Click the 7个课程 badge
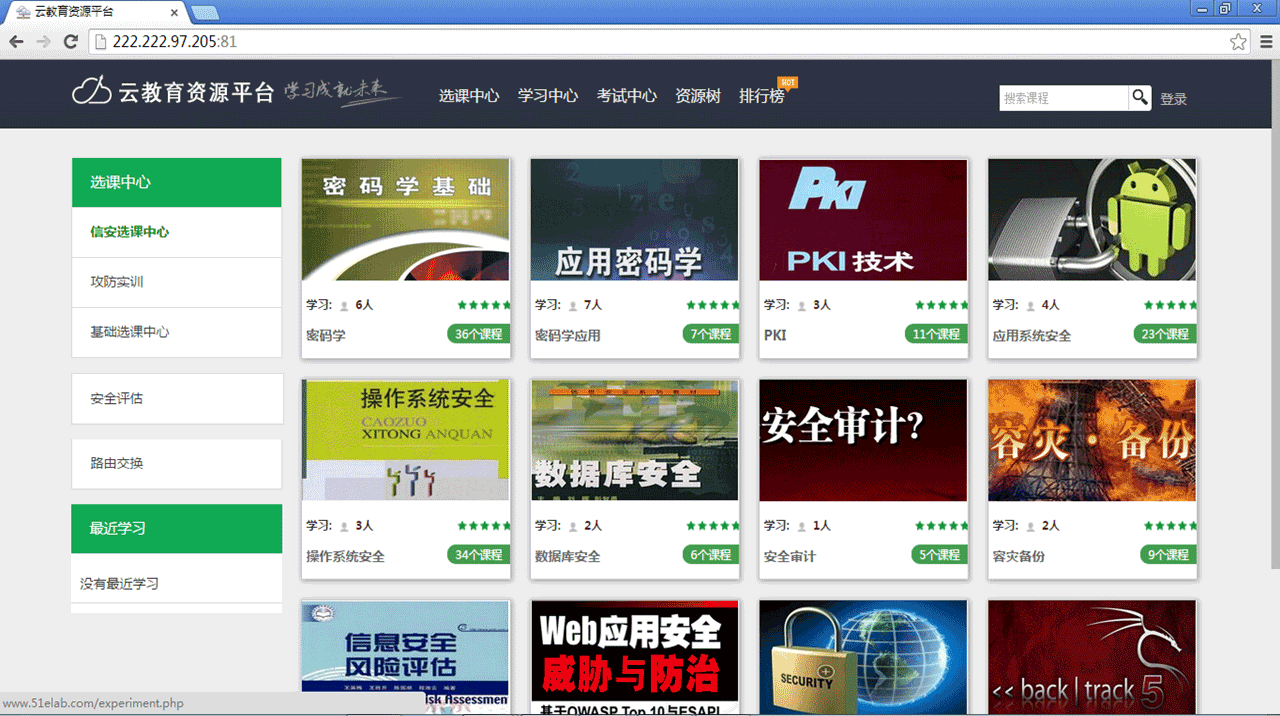Viewport: 1280px width, 716px height. [x=711, y=334]
